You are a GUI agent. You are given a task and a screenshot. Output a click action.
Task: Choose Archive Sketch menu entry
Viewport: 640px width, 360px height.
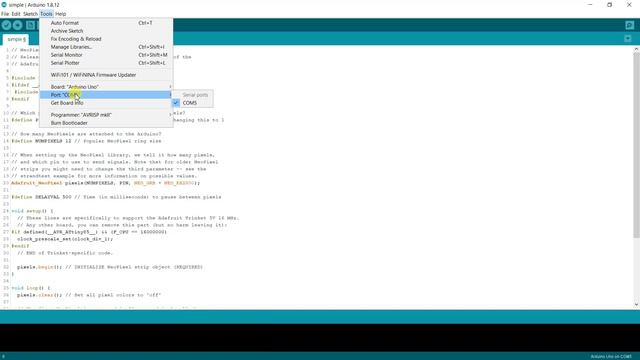click(106, 31)
